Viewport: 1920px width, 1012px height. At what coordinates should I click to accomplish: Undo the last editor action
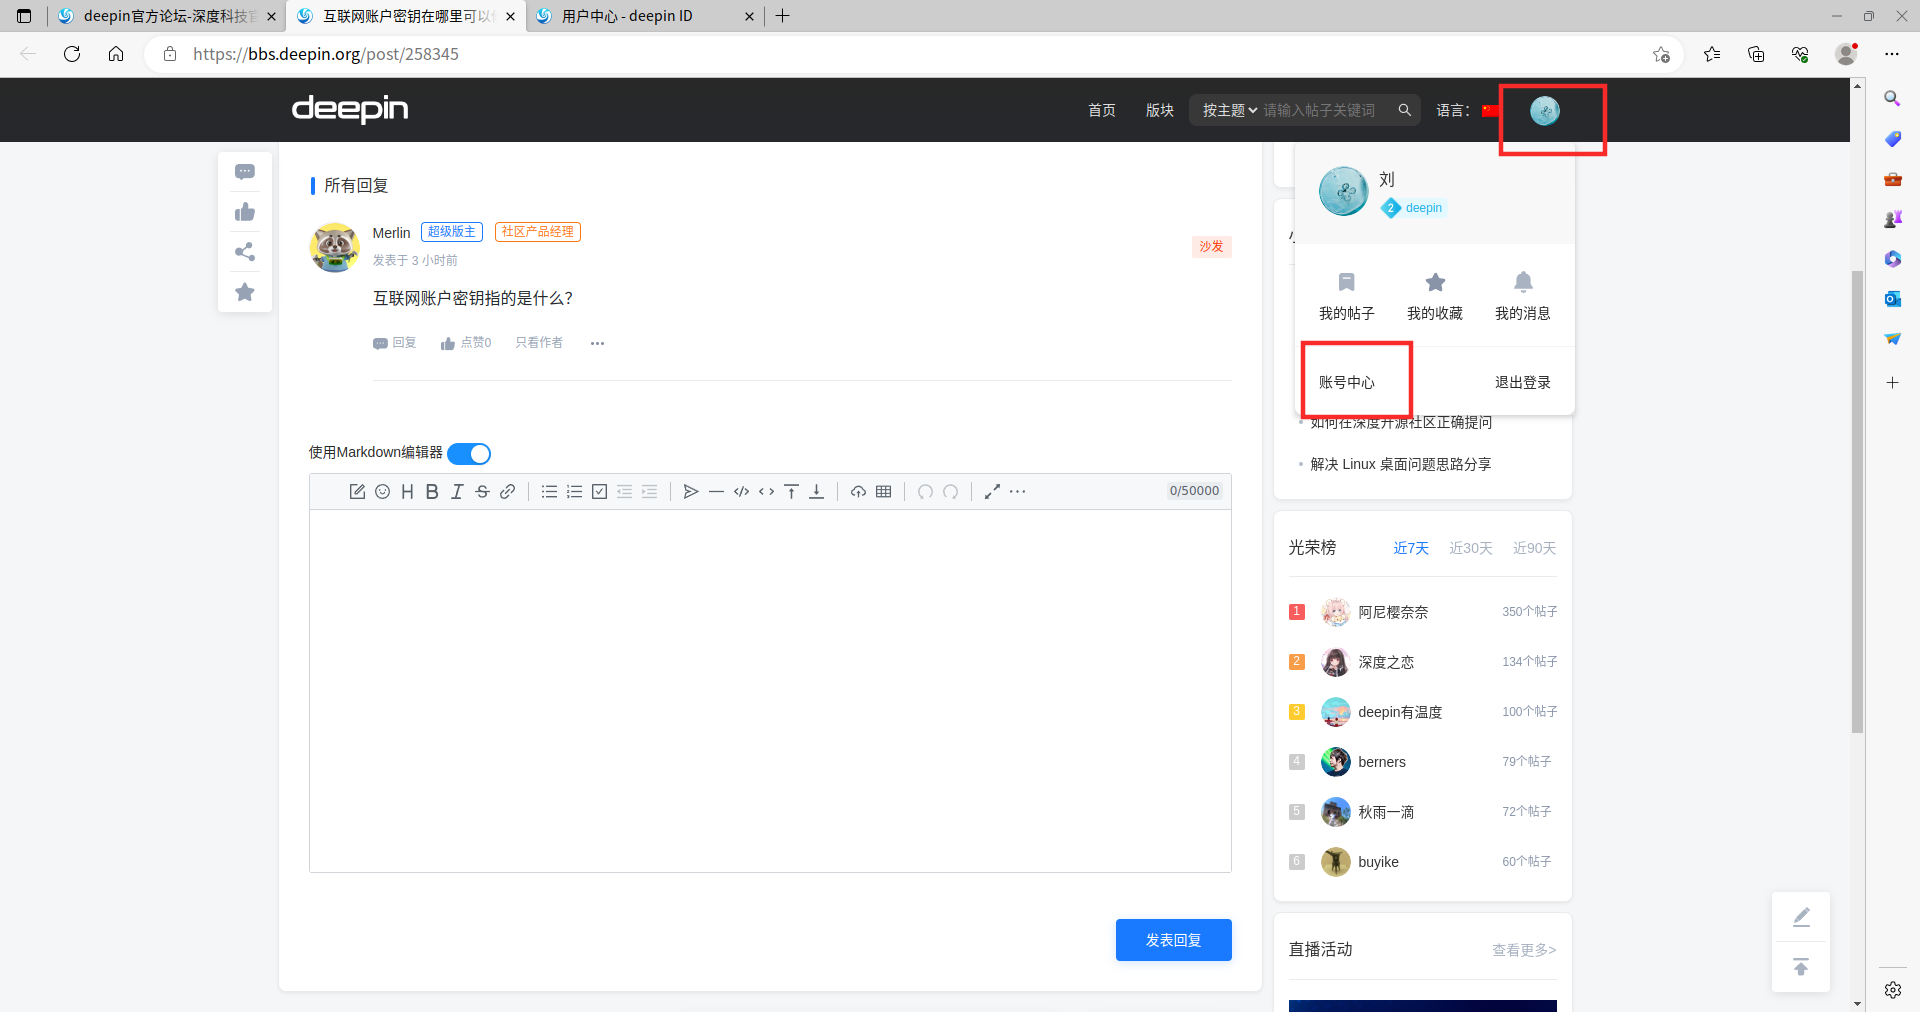[924, 491]
